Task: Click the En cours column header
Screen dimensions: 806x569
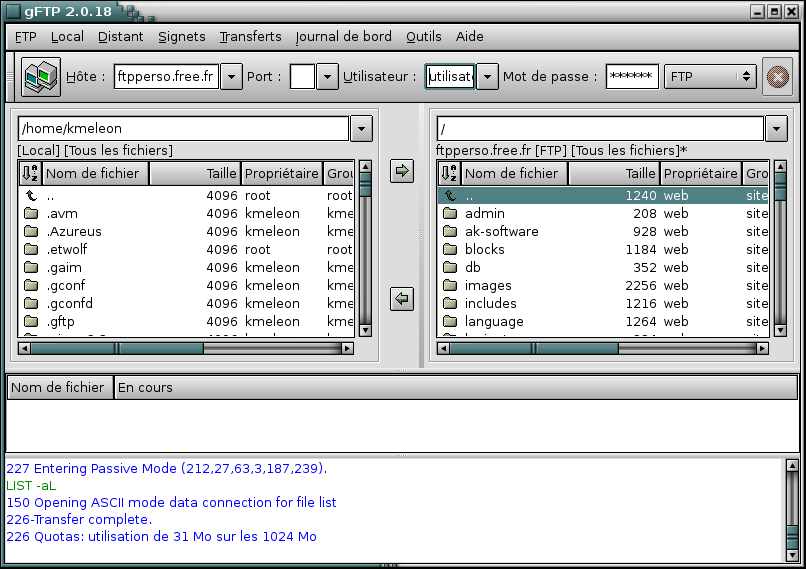Action: pyautogui.click(x=455, y=387)
